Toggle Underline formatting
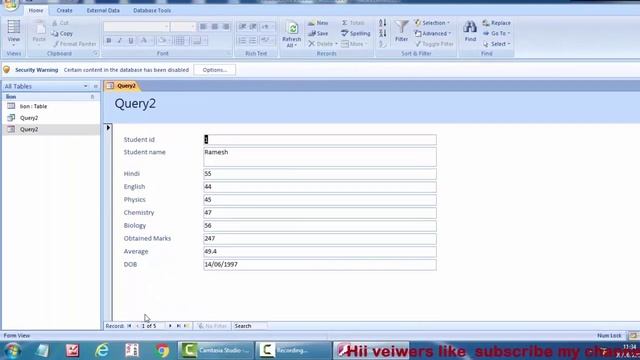 point(131,40)
